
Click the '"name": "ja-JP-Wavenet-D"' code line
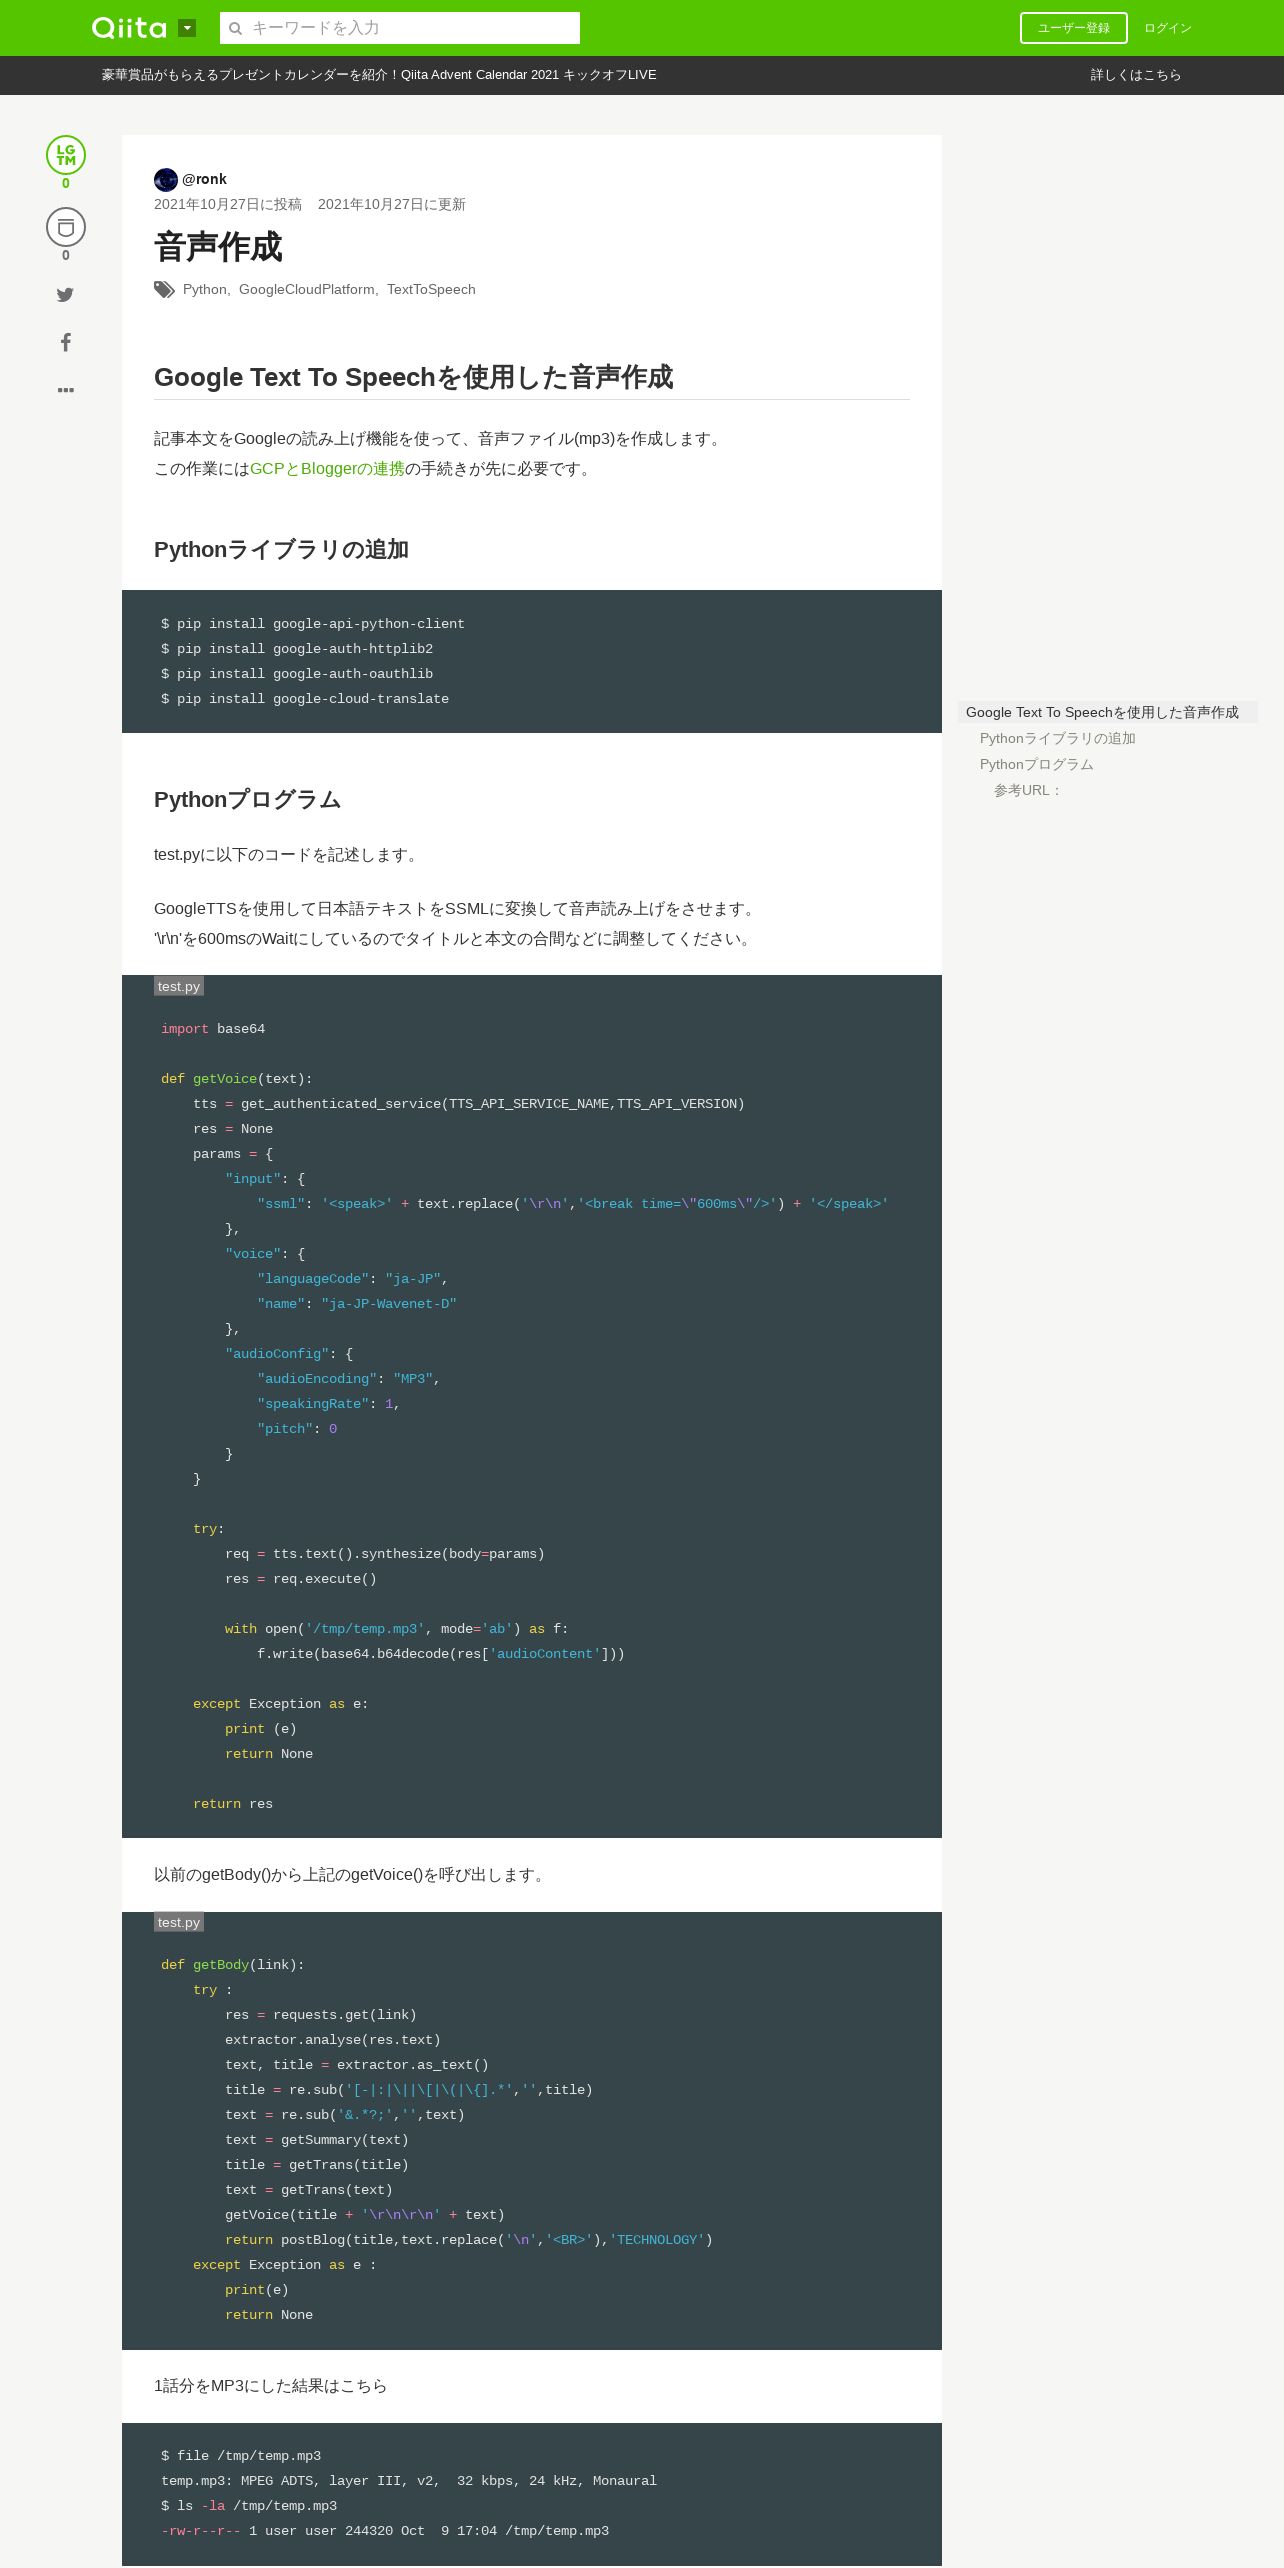click(x=357, y=1304)
